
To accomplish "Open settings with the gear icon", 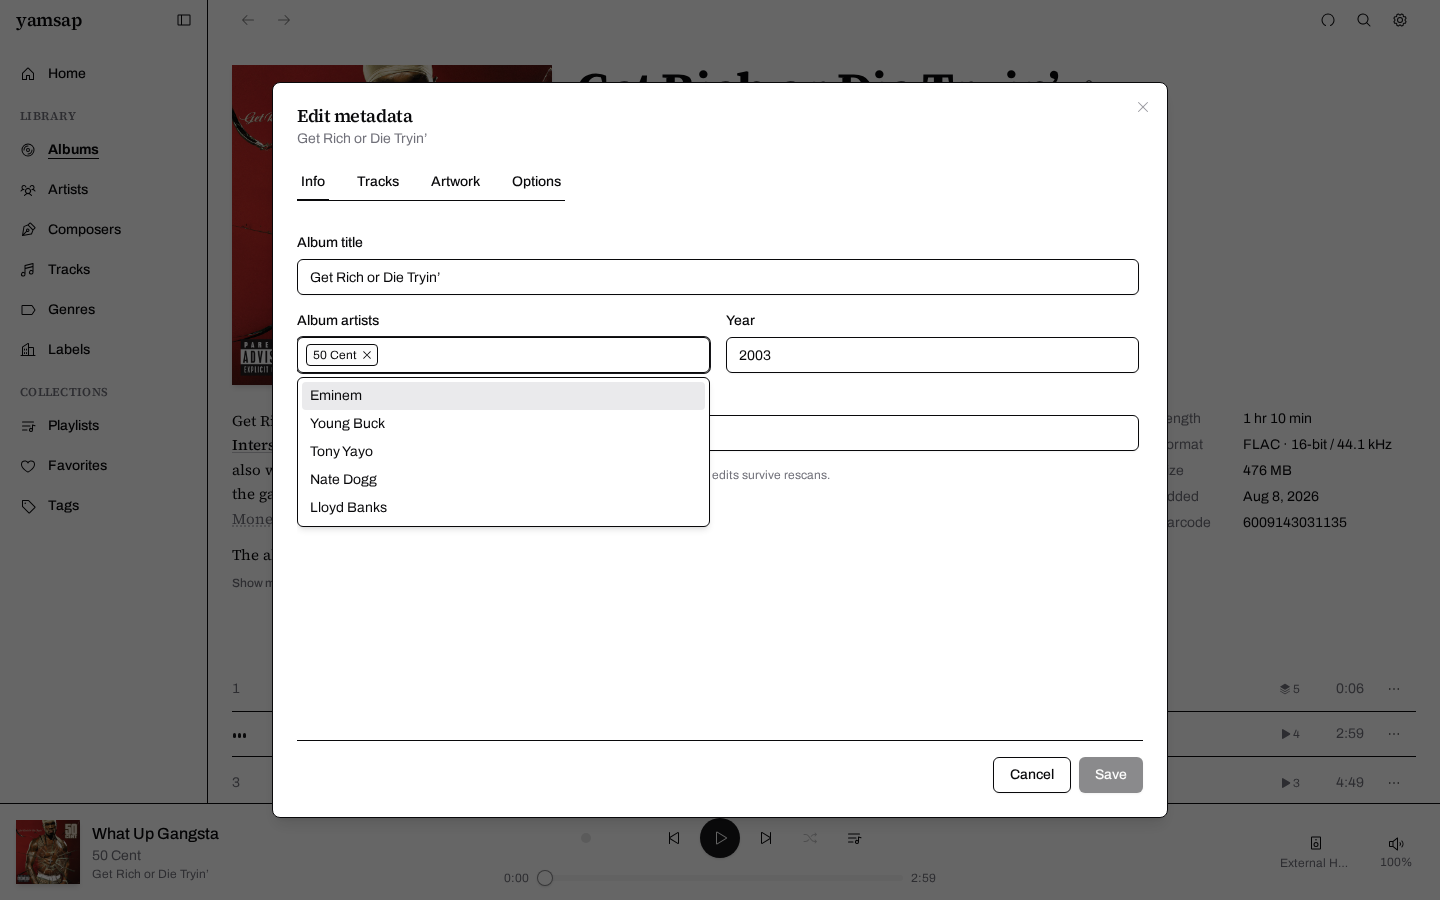I will click(1400, 20).
